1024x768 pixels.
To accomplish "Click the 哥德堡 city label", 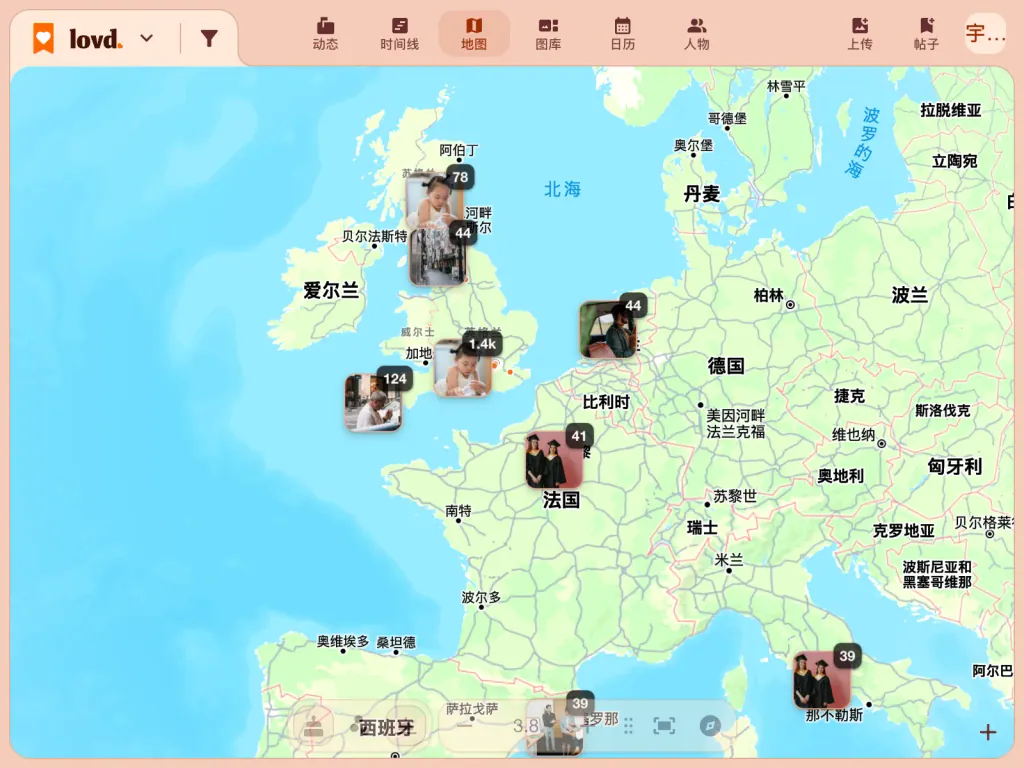I will coord(727,118).
